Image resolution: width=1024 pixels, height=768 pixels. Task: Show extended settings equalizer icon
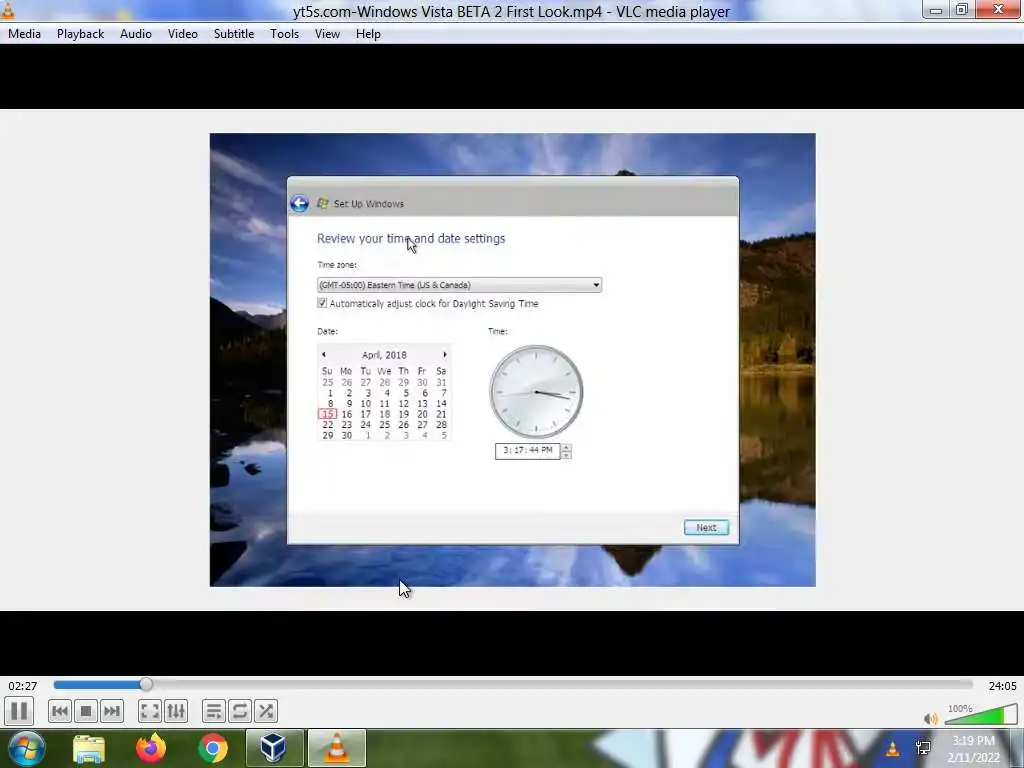click(176, 711)
